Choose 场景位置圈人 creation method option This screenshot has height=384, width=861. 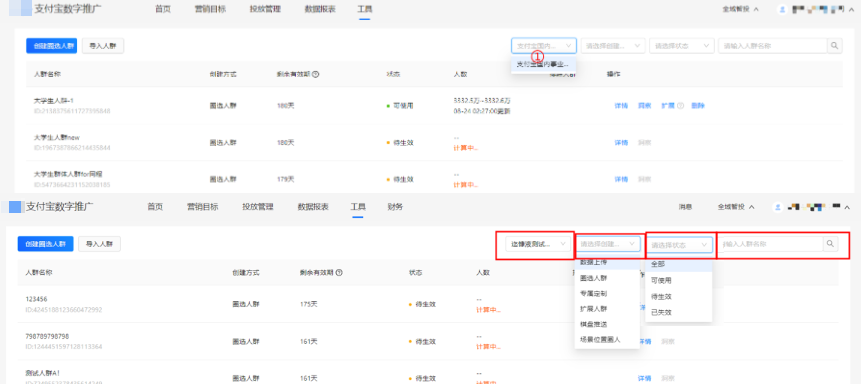607,340
